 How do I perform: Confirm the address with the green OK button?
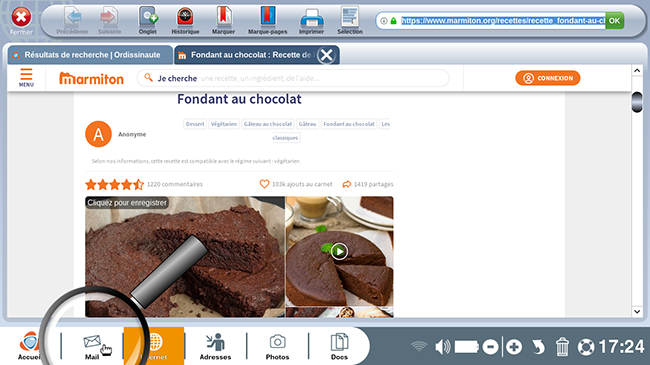[614, 20]
